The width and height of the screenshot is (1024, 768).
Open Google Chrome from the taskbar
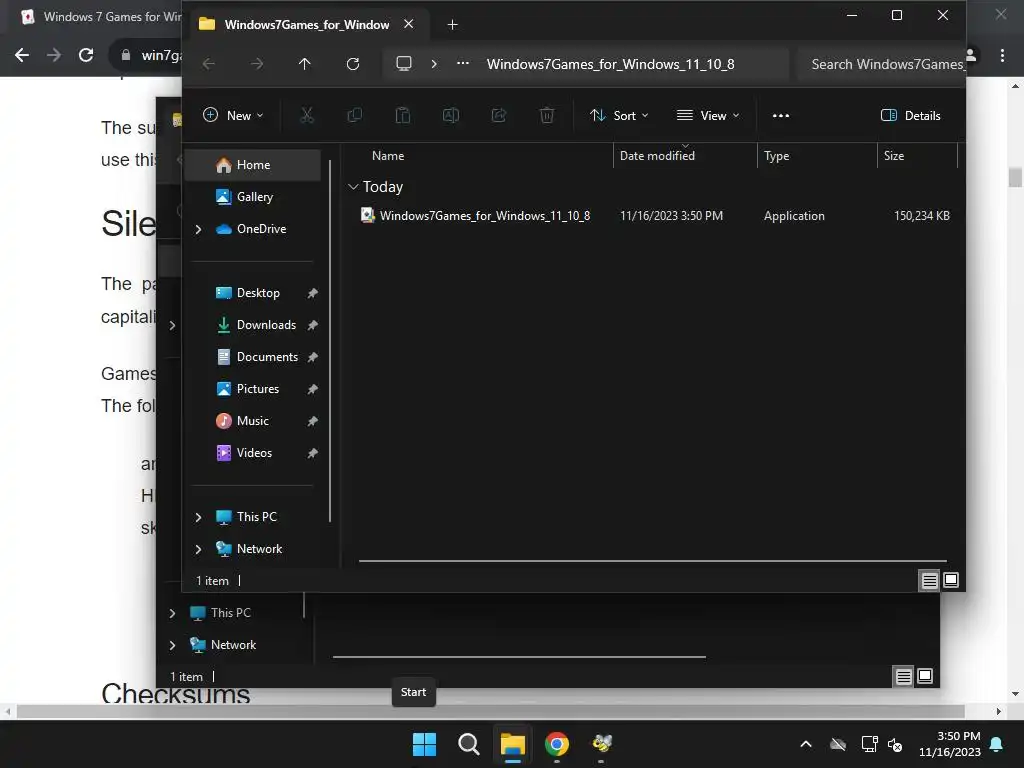(x=557, y=744)
